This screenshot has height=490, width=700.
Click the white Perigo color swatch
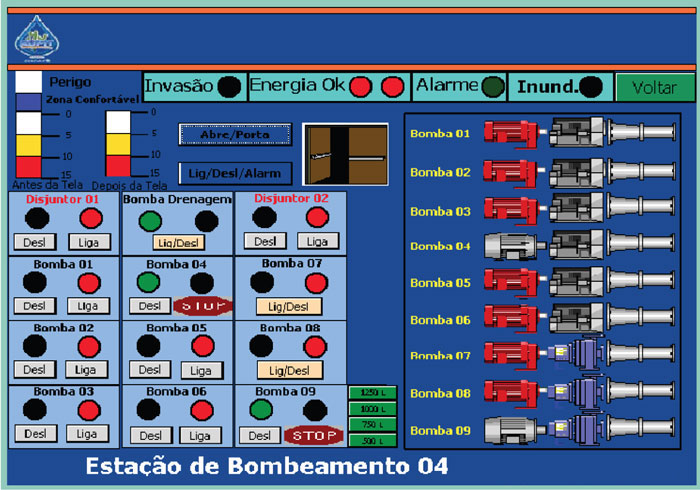pyautogui.click(x=28, y=82)
